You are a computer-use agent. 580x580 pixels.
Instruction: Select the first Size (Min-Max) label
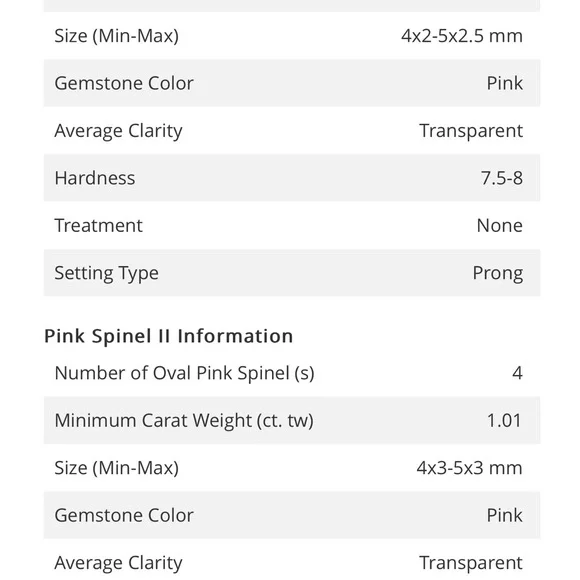click(x=117, y=36)
